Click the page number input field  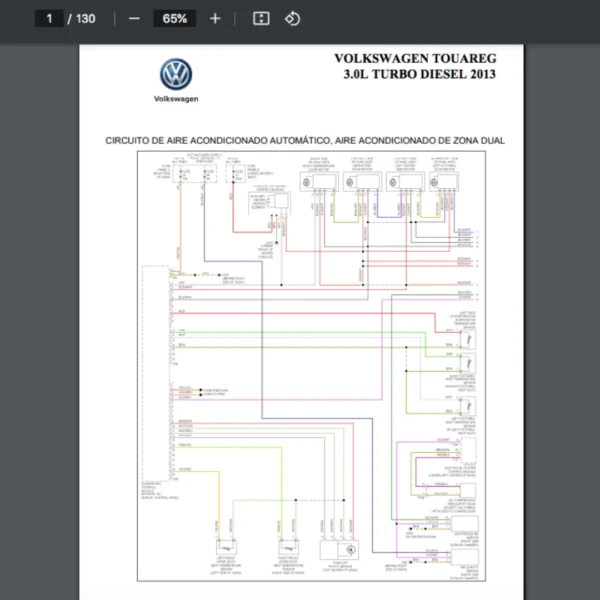pyautogui.click(x=49, y=18)
